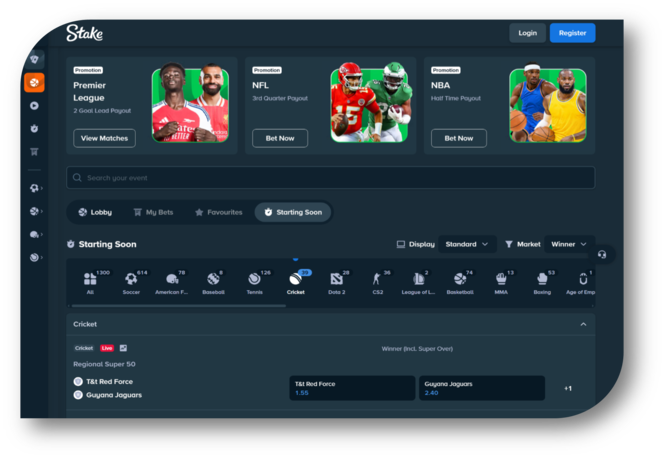
Task: Click View Matches for Premier League
Action: [x=104, y=138]
